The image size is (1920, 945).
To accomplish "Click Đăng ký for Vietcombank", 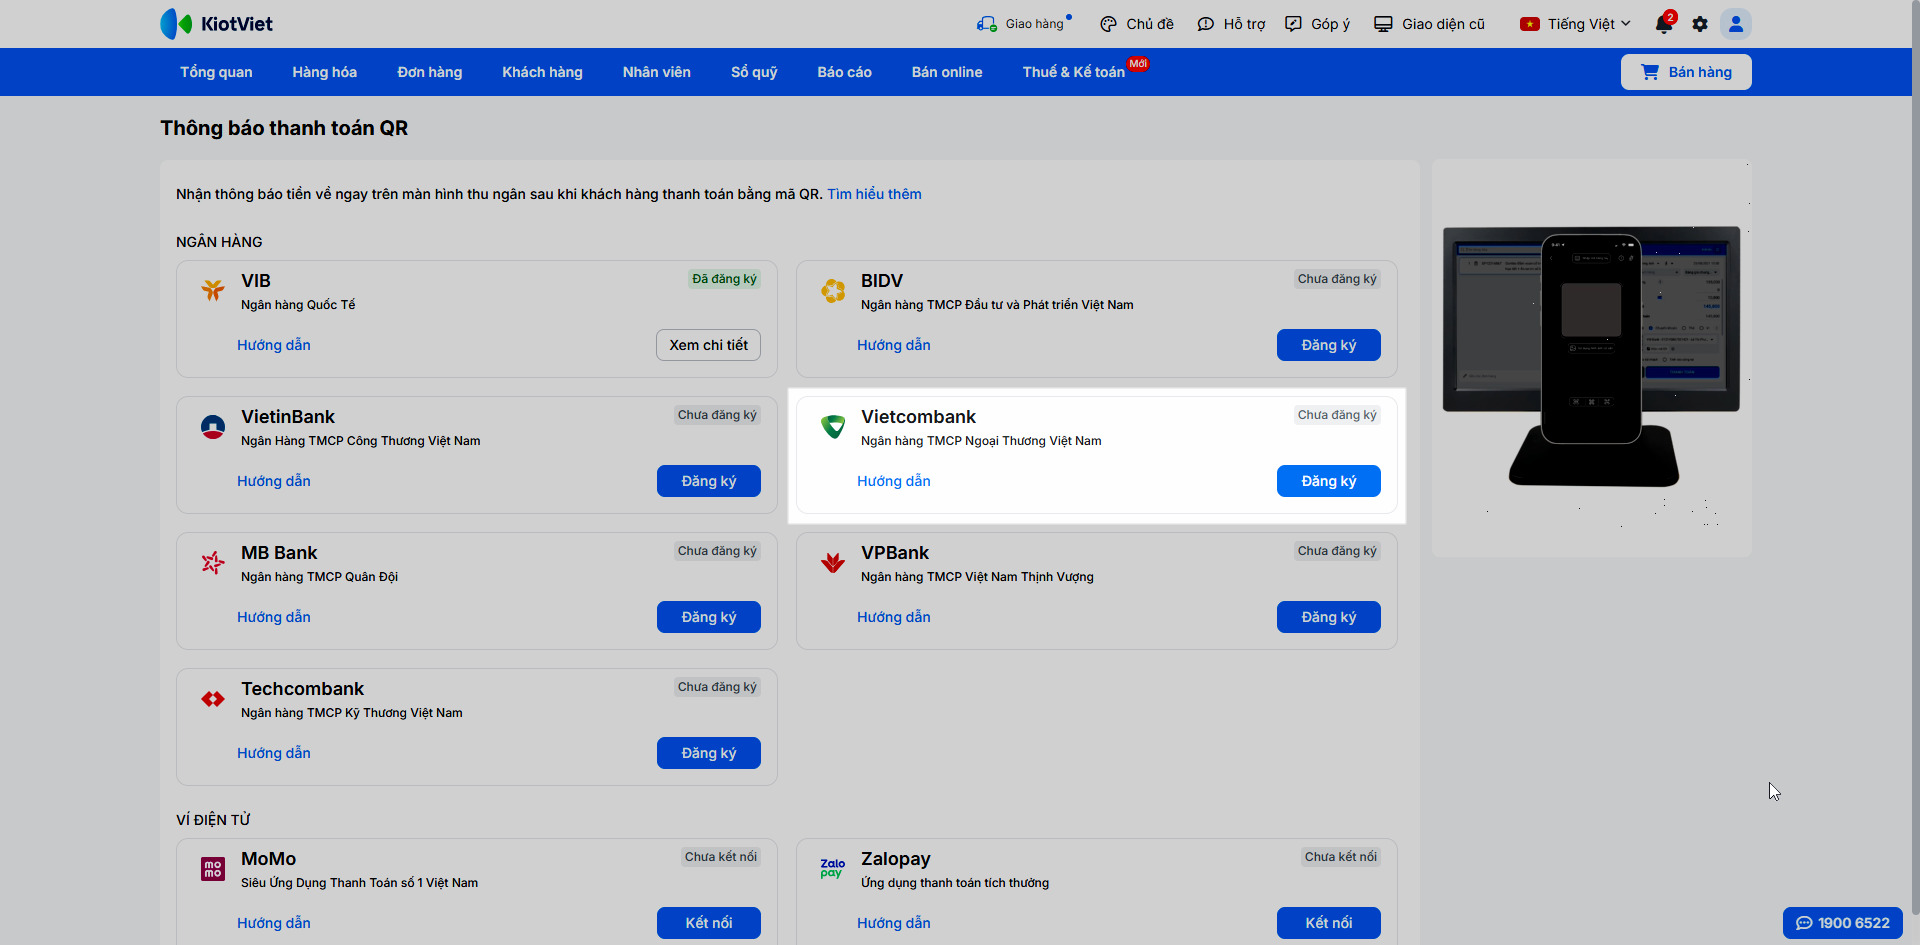I will (1328, 481).
